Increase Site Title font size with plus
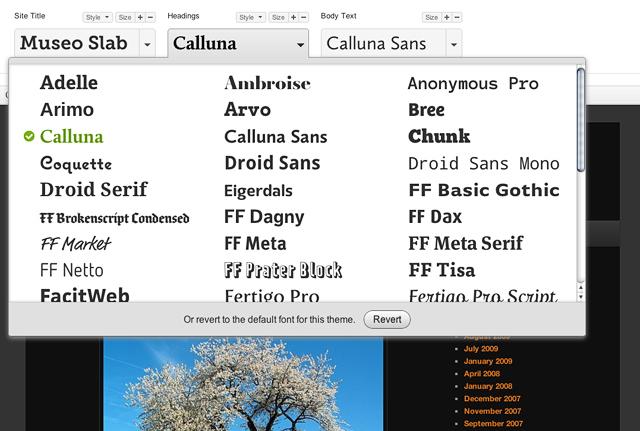Screen dimensions: 640x431 pyautogui.click(x=139, y=17)
